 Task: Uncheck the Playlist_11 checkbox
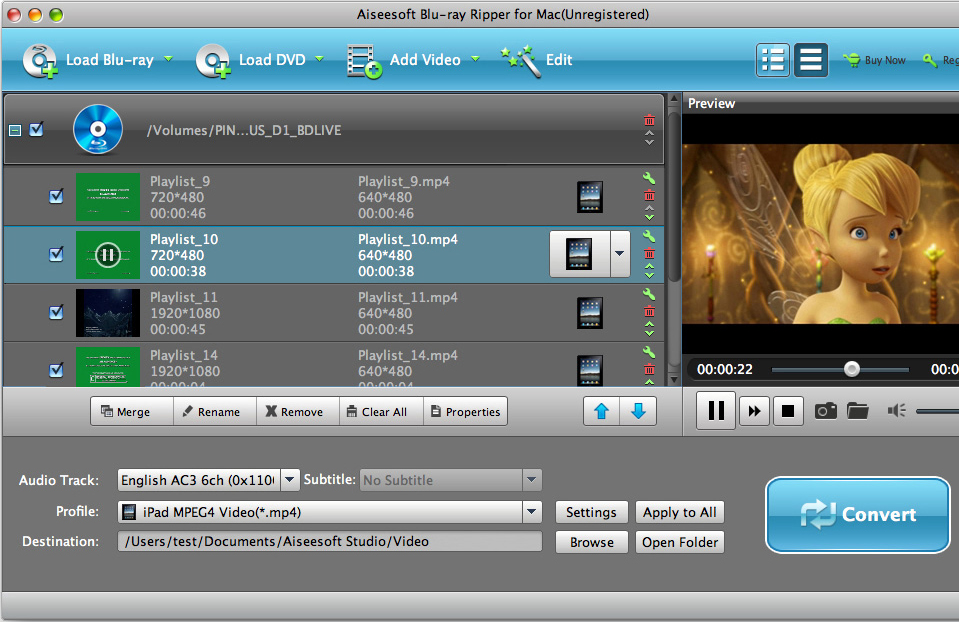click(56, 312)
